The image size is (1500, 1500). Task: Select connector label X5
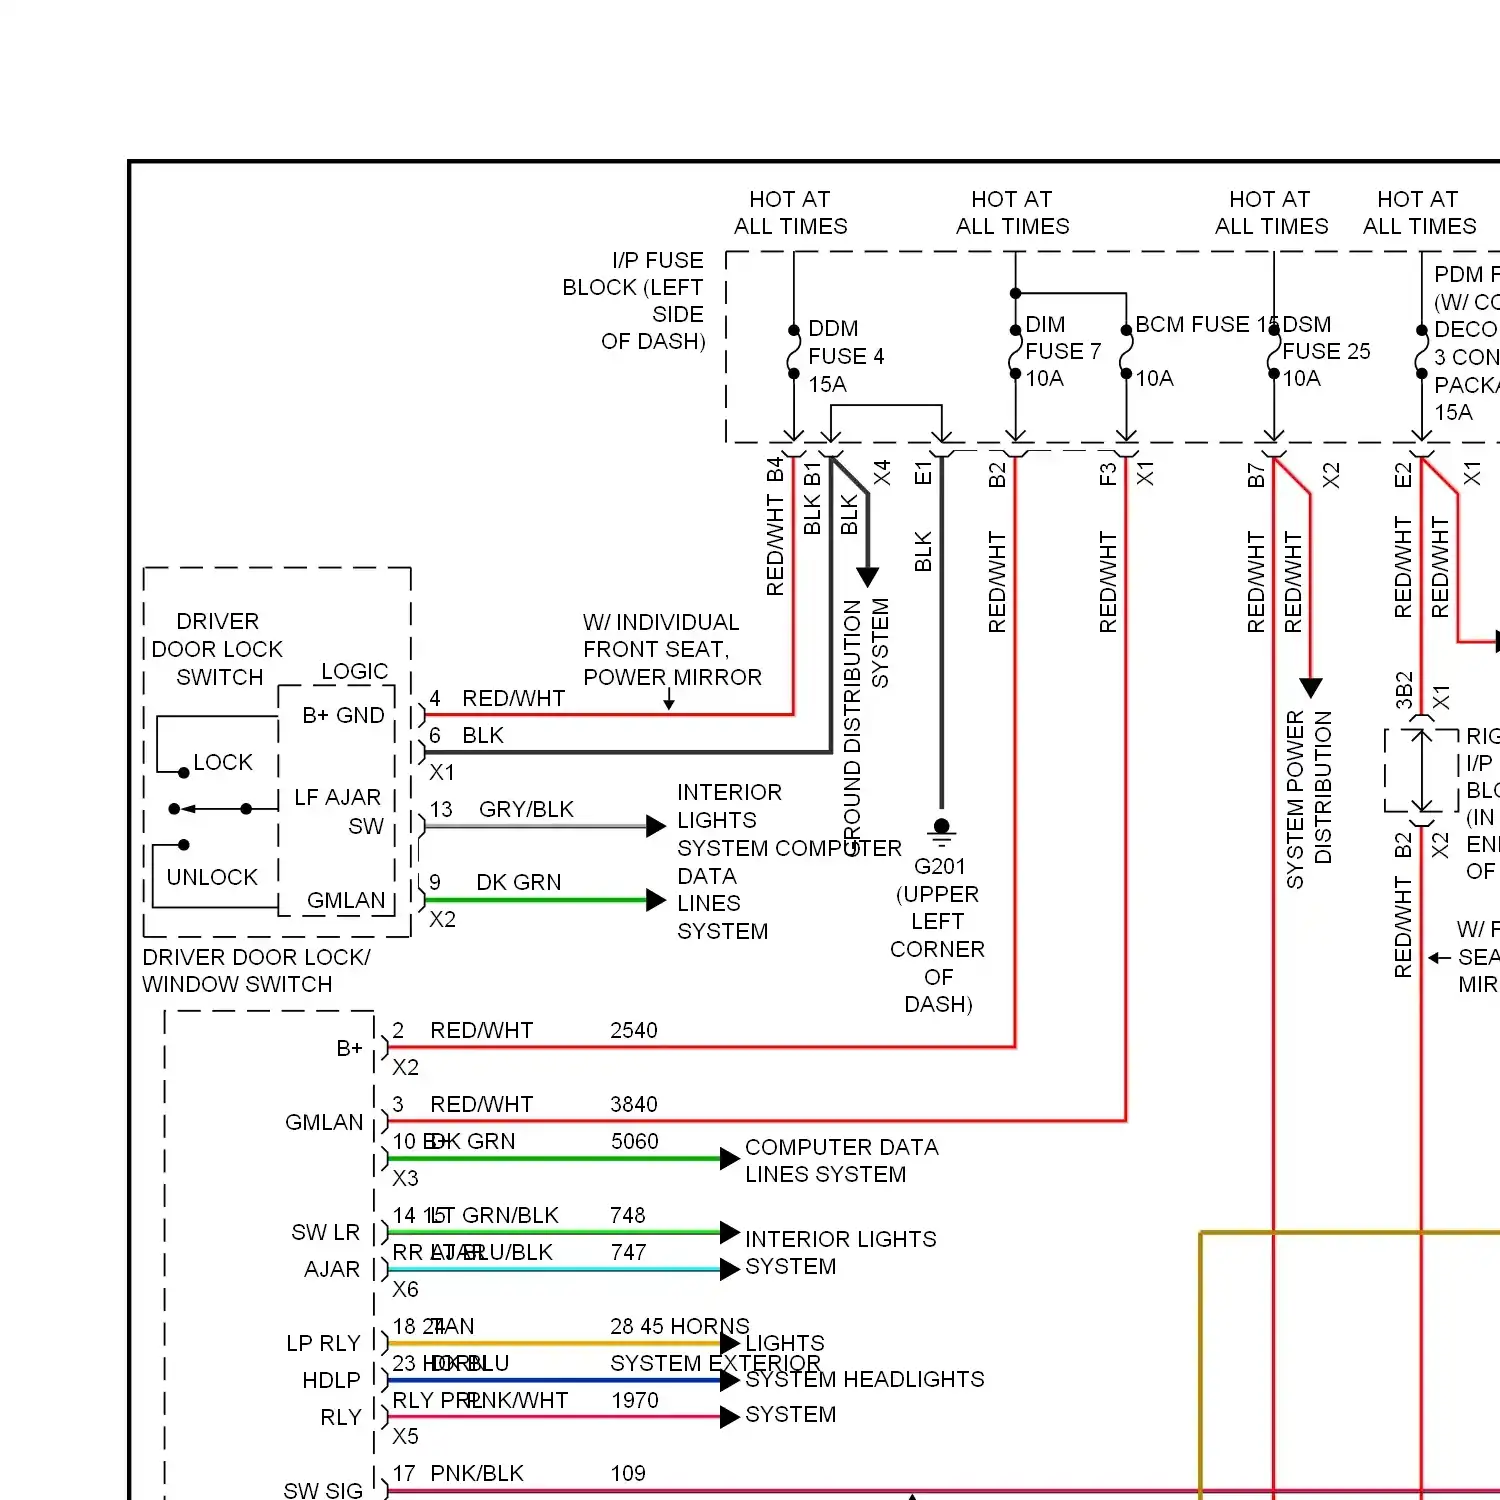pos(405,1436)
